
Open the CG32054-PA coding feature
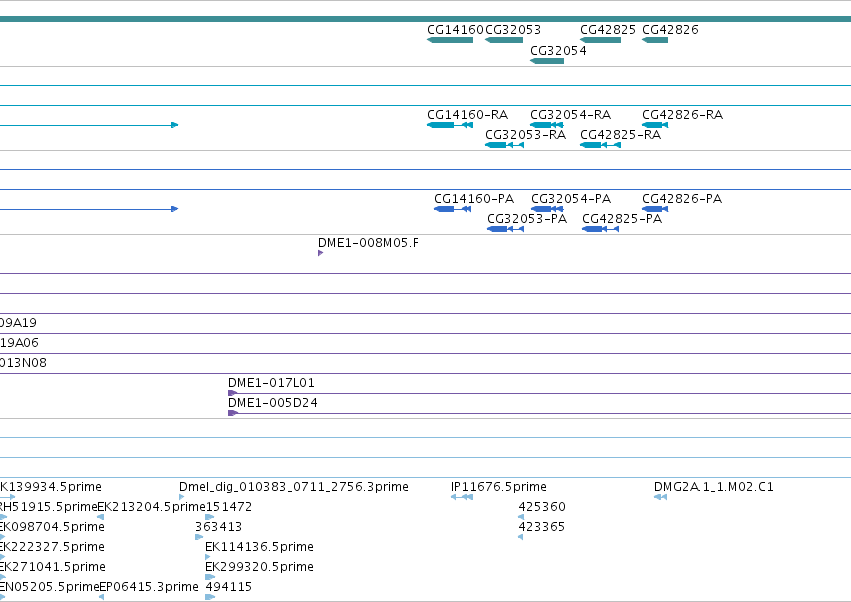(547, 209)
